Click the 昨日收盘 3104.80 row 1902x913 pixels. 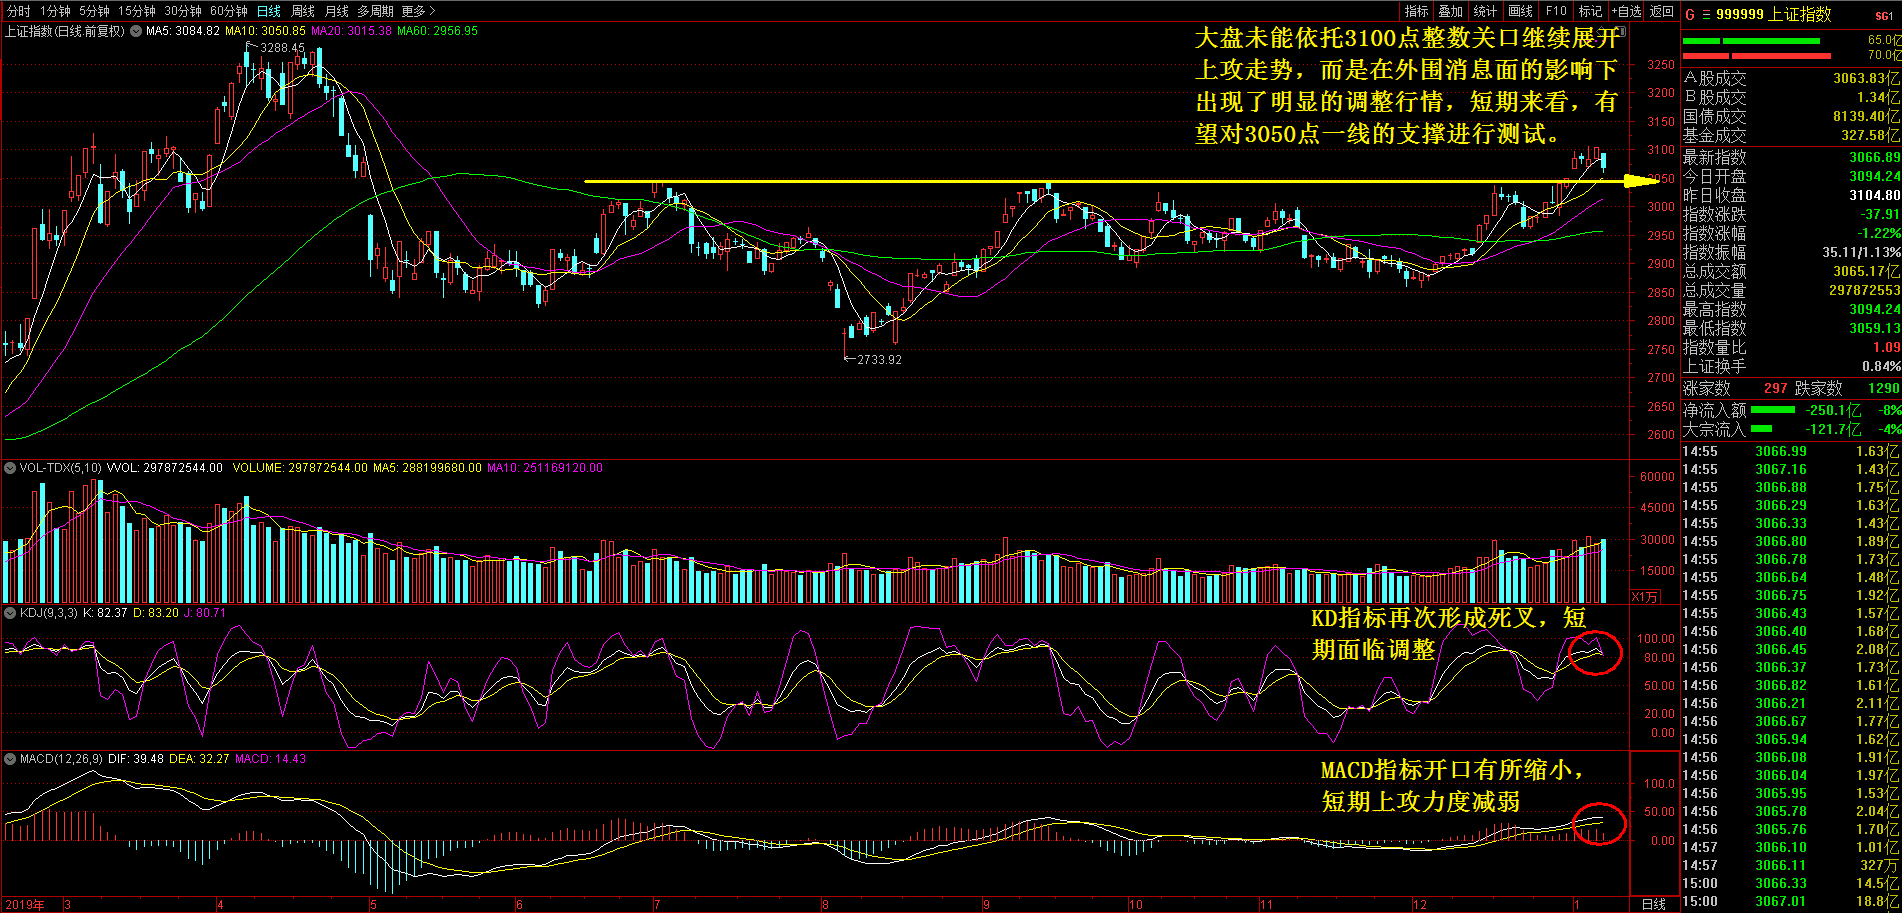click(1791, 195)
